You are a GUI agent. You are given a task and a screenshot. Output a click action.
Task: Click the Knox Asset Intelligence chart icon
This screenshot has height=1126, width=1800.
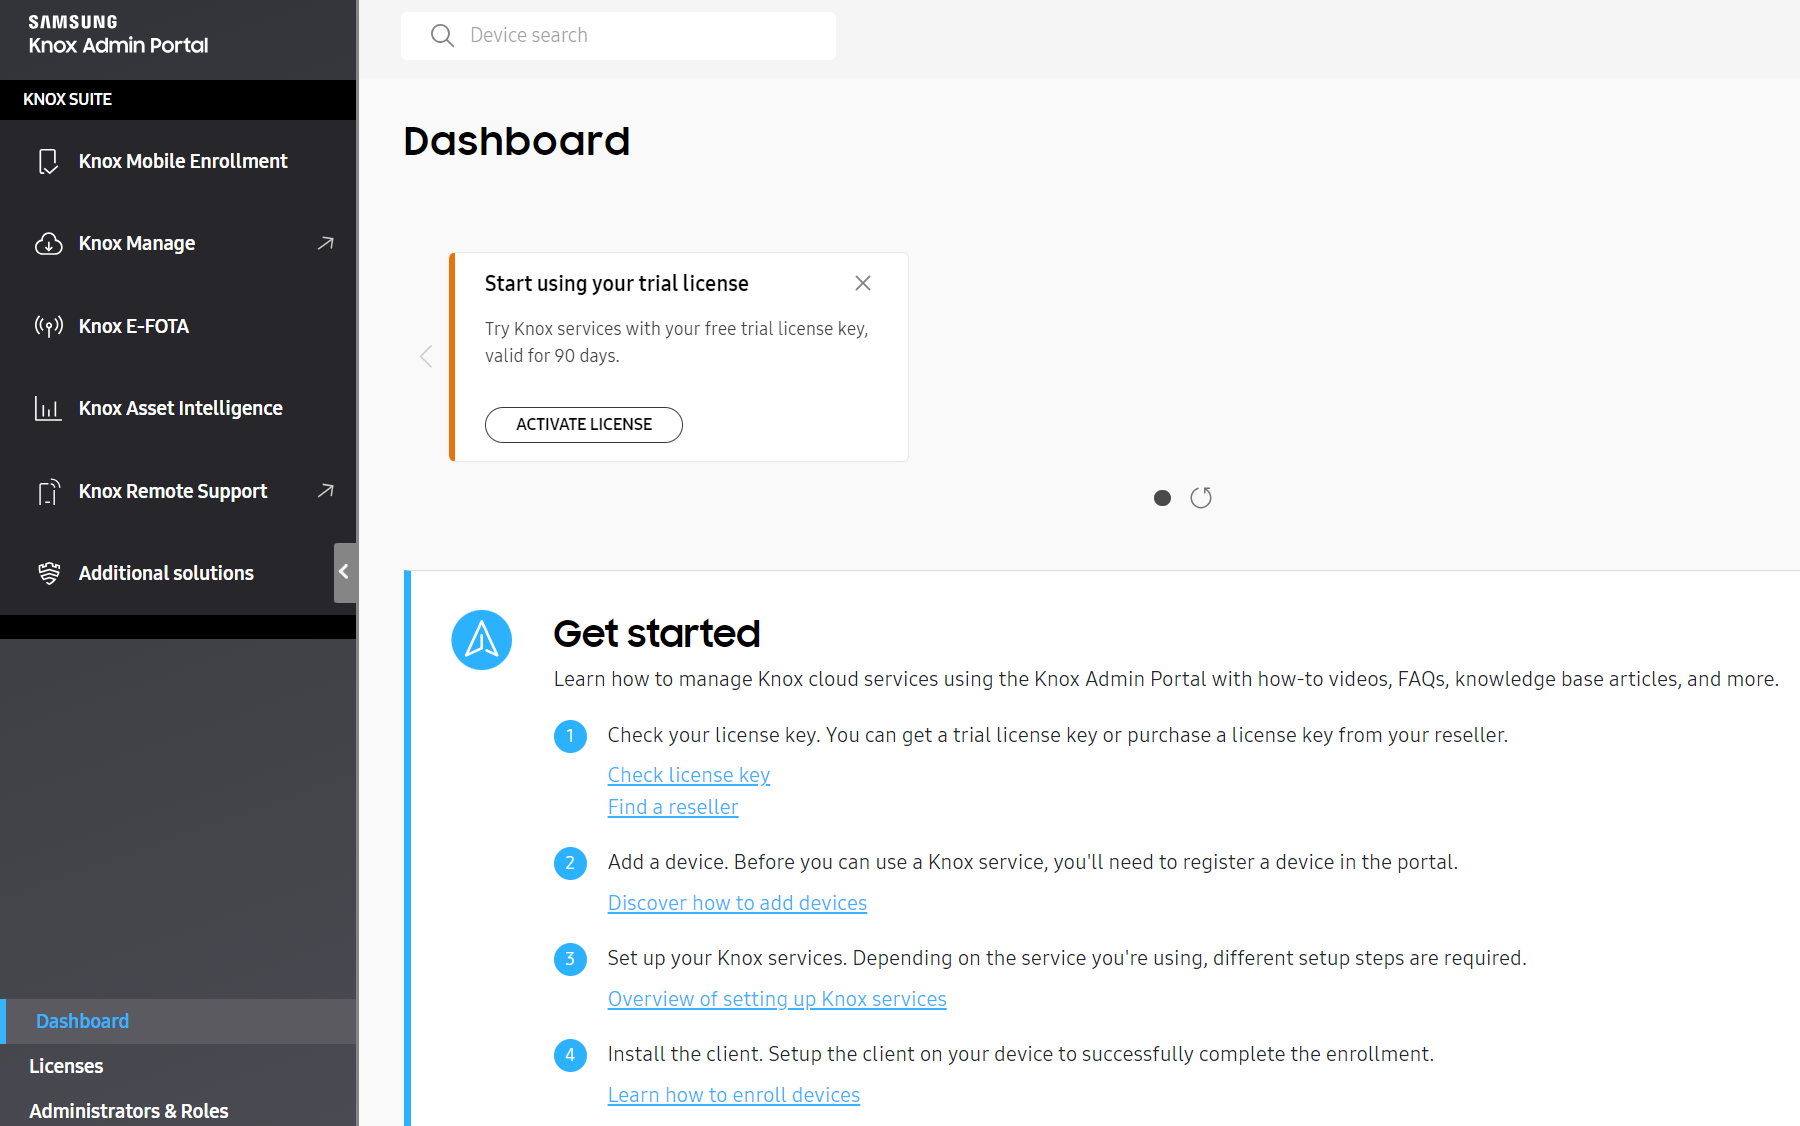(x=48, y=408)
